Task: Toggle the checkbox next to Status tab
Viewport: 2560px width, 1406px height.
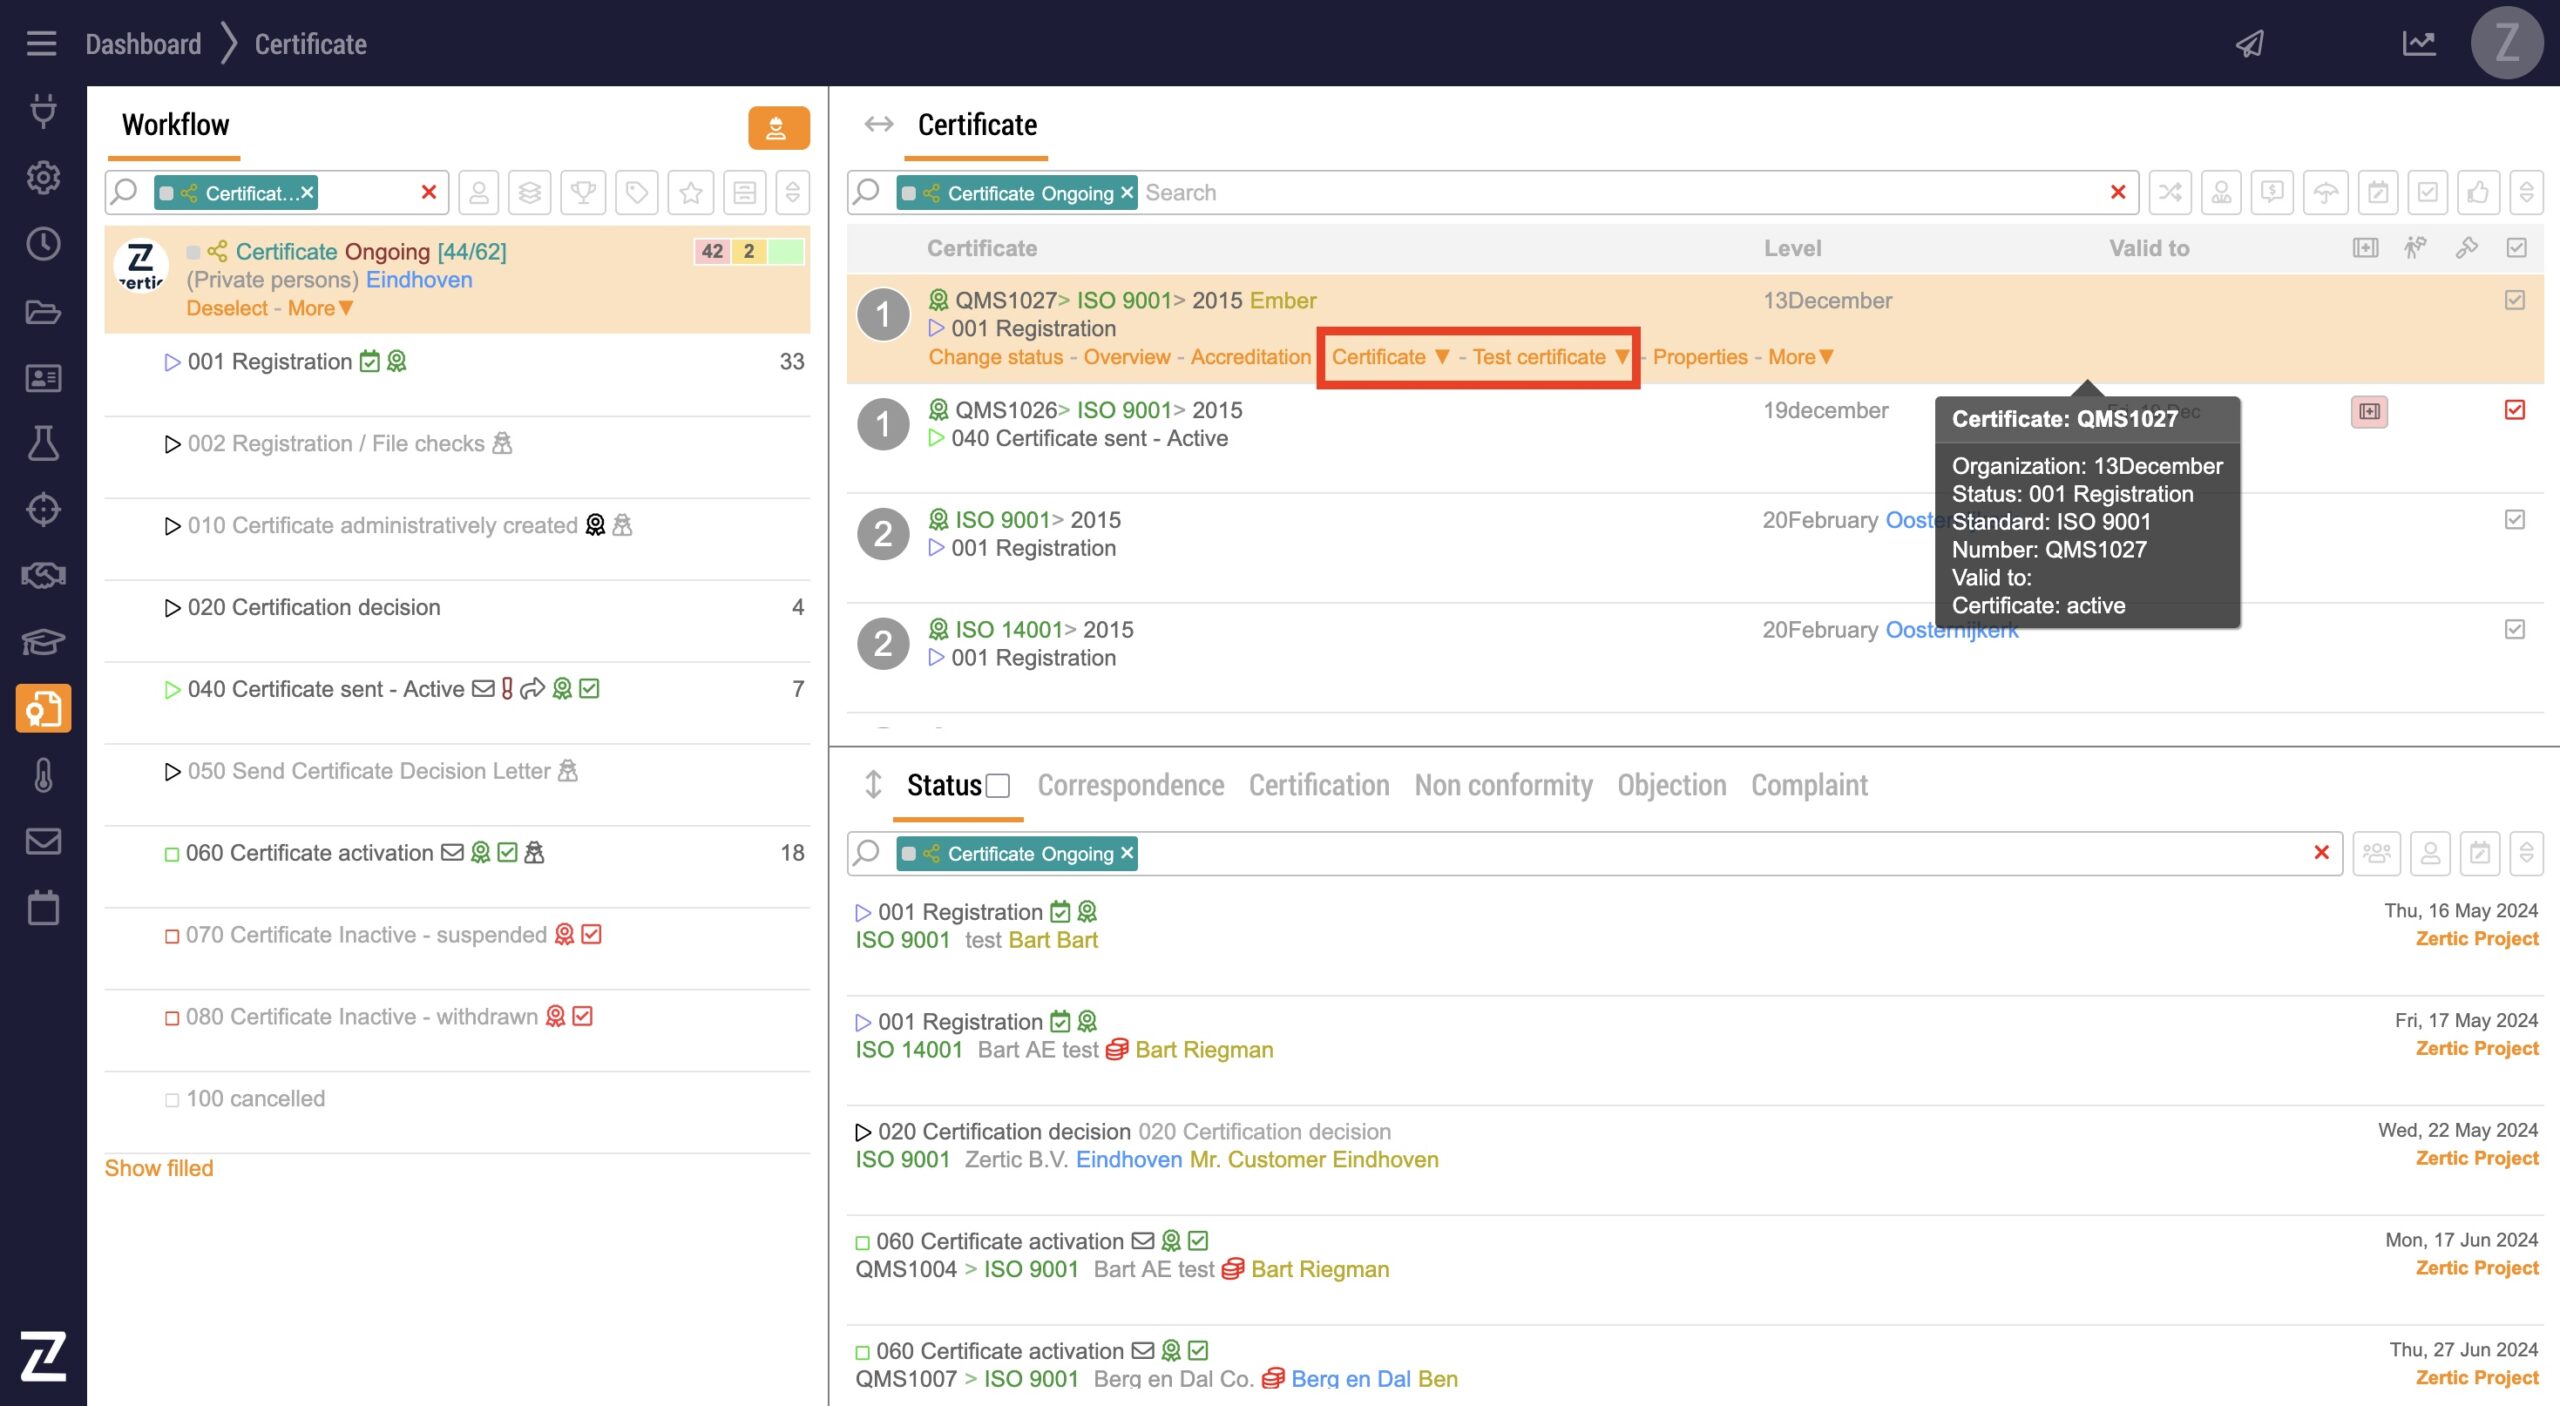Action: (x=998, y=786)
